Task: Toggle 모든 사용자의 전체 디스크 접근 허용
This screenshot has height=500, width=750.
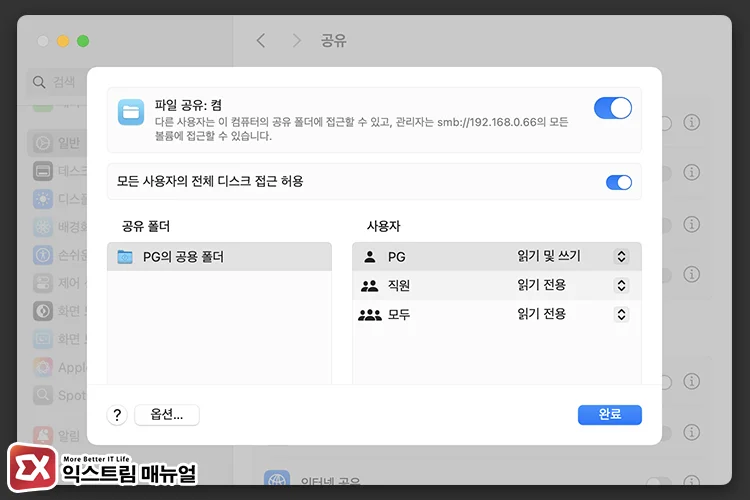Action: click(618, 182)
